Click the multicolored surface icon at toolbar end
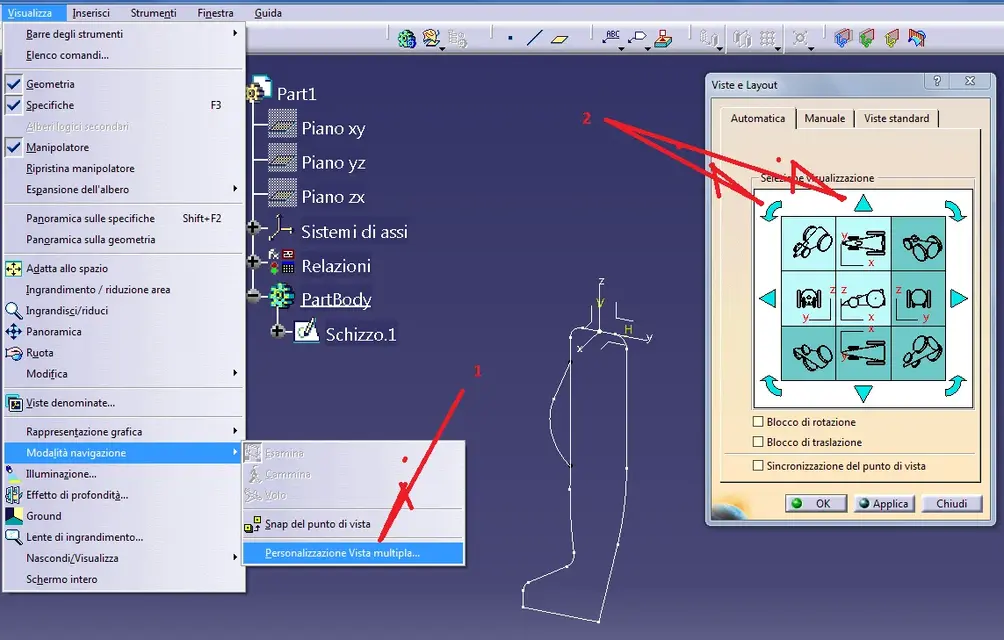This screenshot has width=1004, height=640. tap(917, 38)
